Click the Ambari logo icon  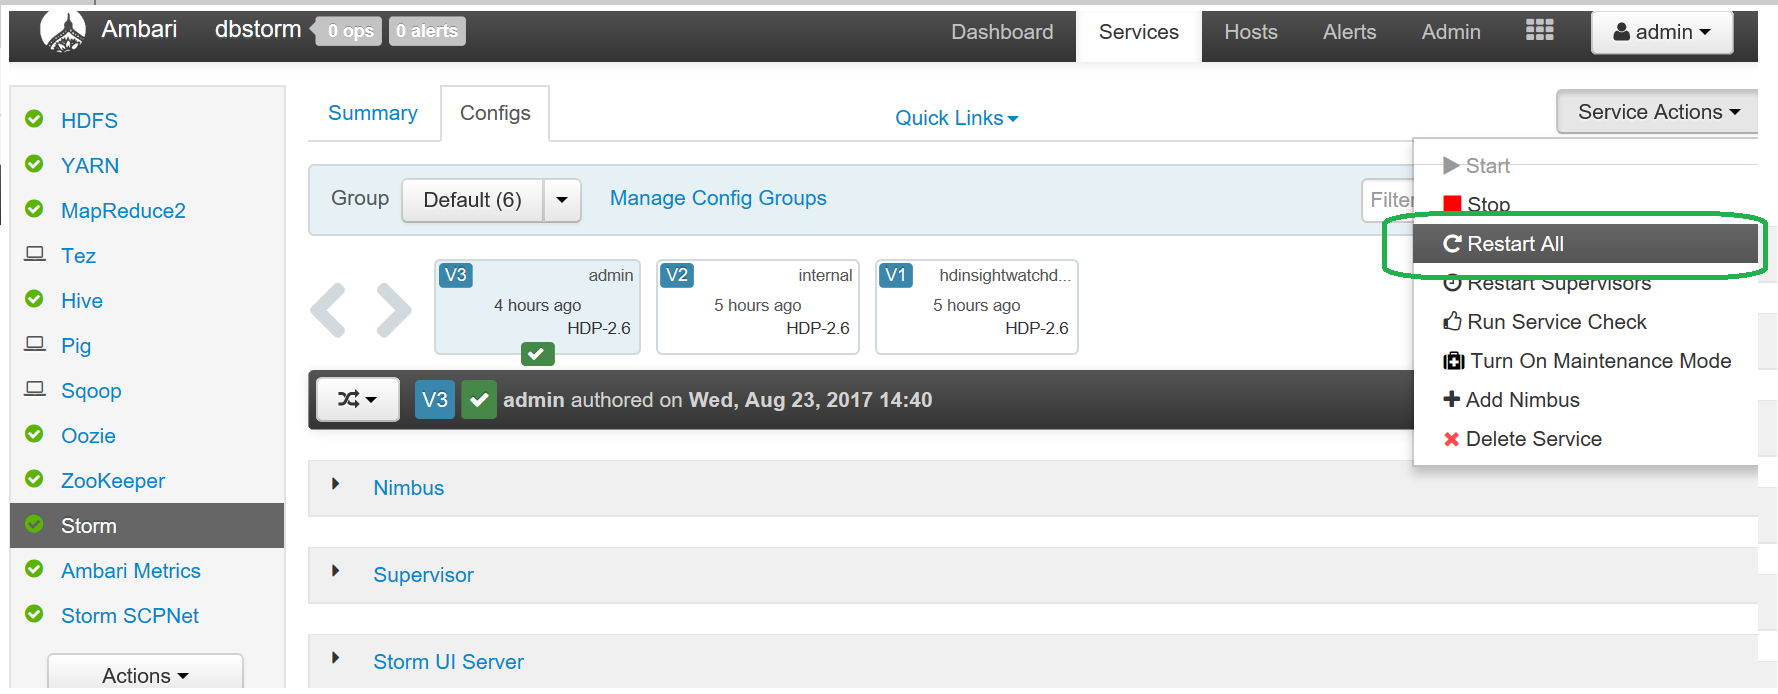coord(63,31)
